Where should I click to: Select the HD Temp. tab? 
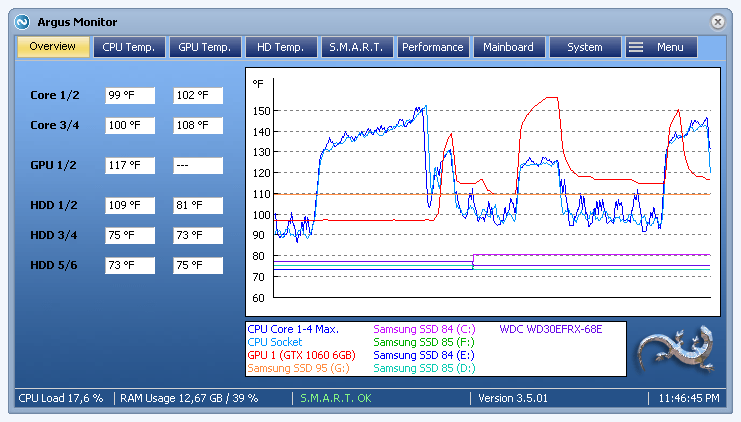tap(281, 47)
